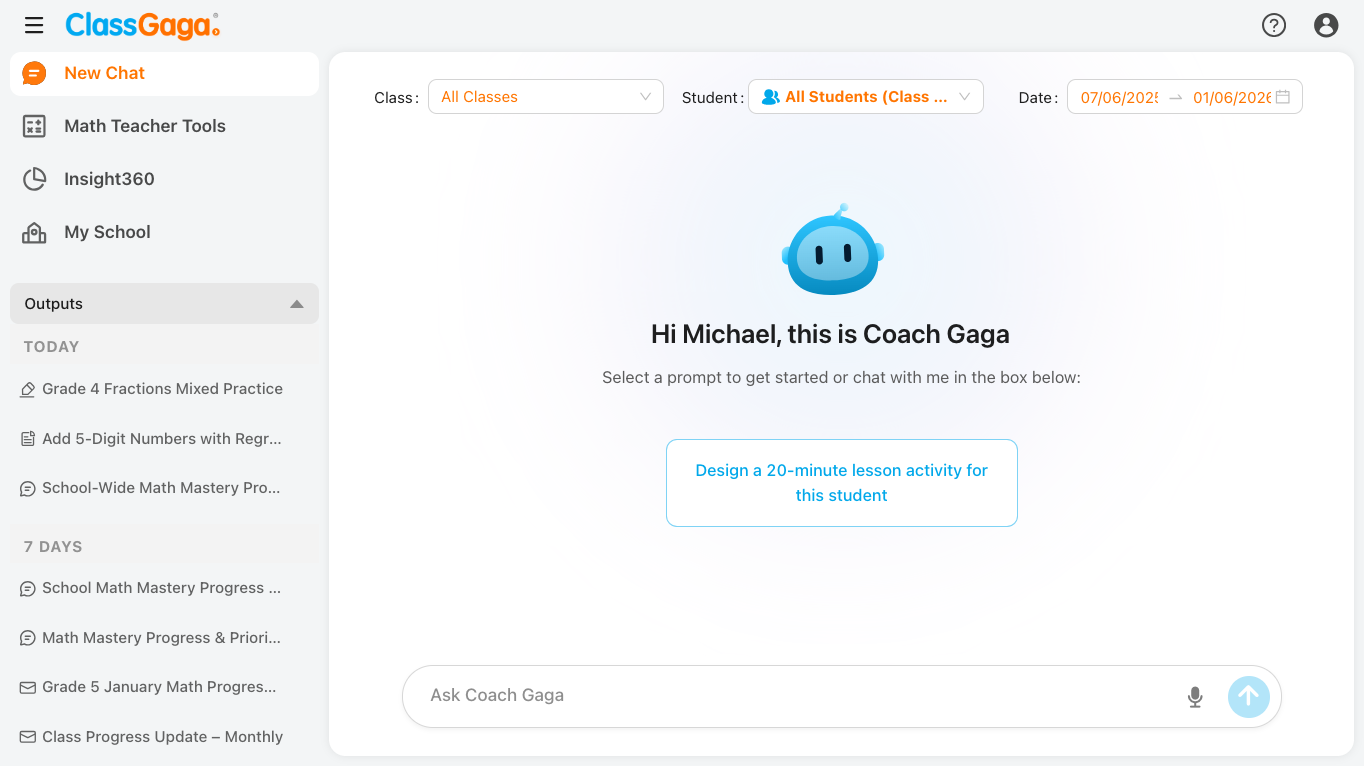Start a New Chat

(x=104, y=73)
